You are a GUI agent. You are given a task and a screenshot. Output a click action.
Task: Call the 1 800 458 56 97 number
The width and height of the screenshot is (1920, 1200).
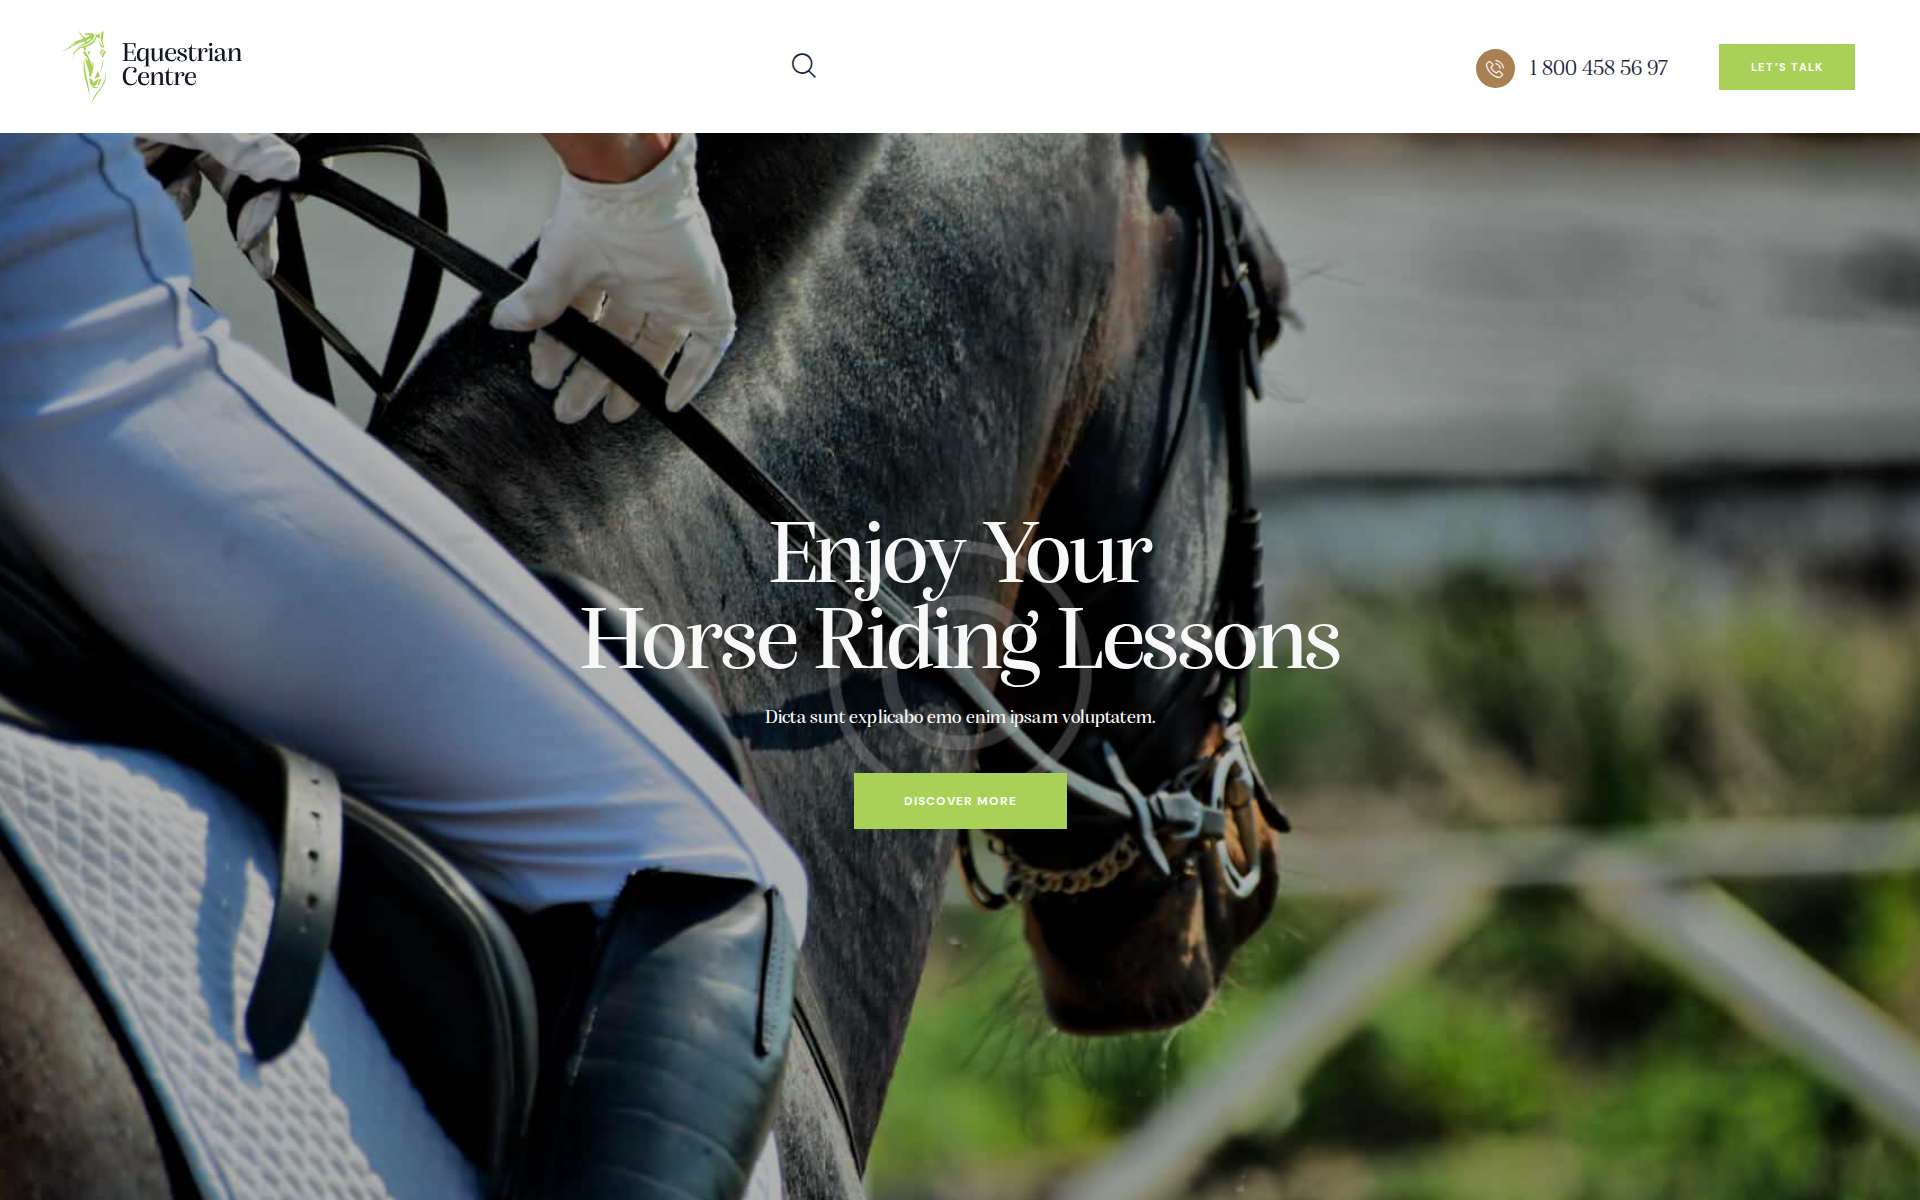pyautogui.click(x=1598, y=68)
